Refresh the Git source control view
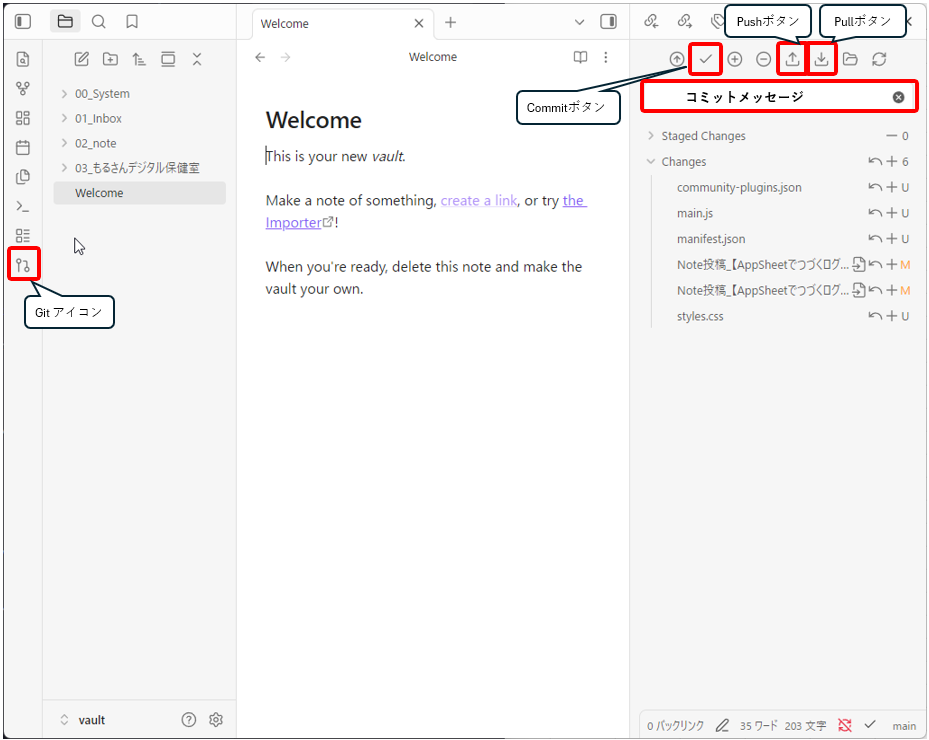The height and width of the screenshot is (740, 929). [879, 59]
